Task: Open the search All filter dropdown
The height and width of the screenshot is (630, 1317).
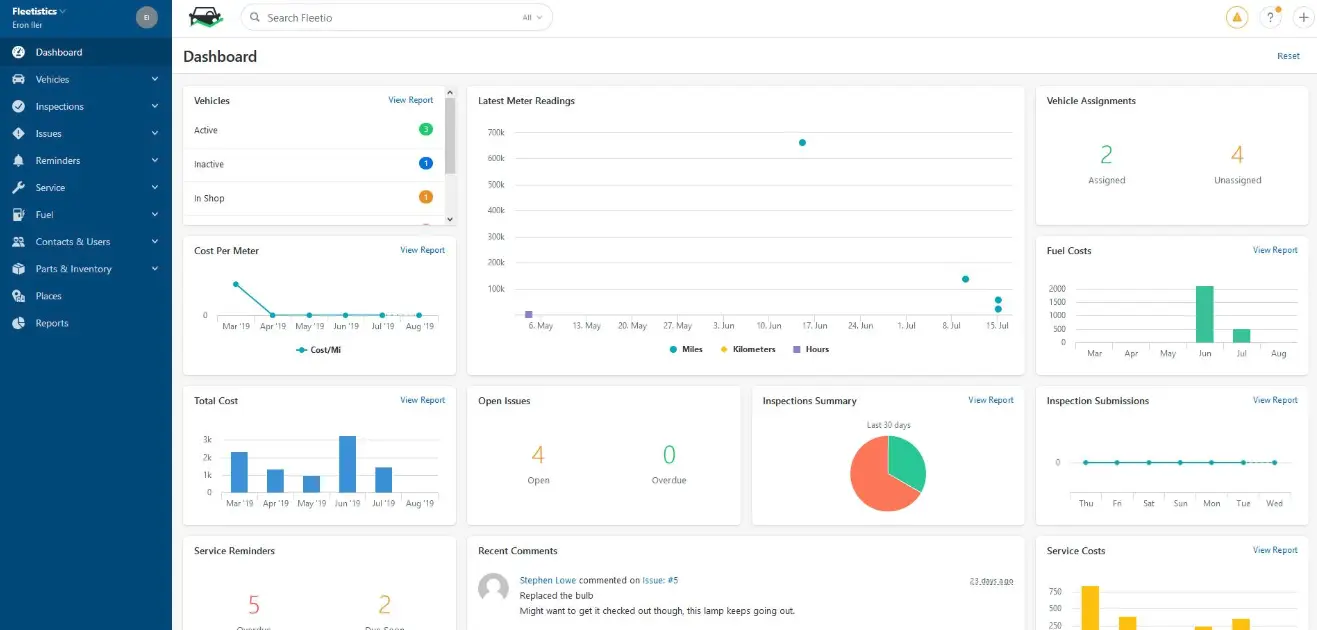Action: [x=533, y=17]
